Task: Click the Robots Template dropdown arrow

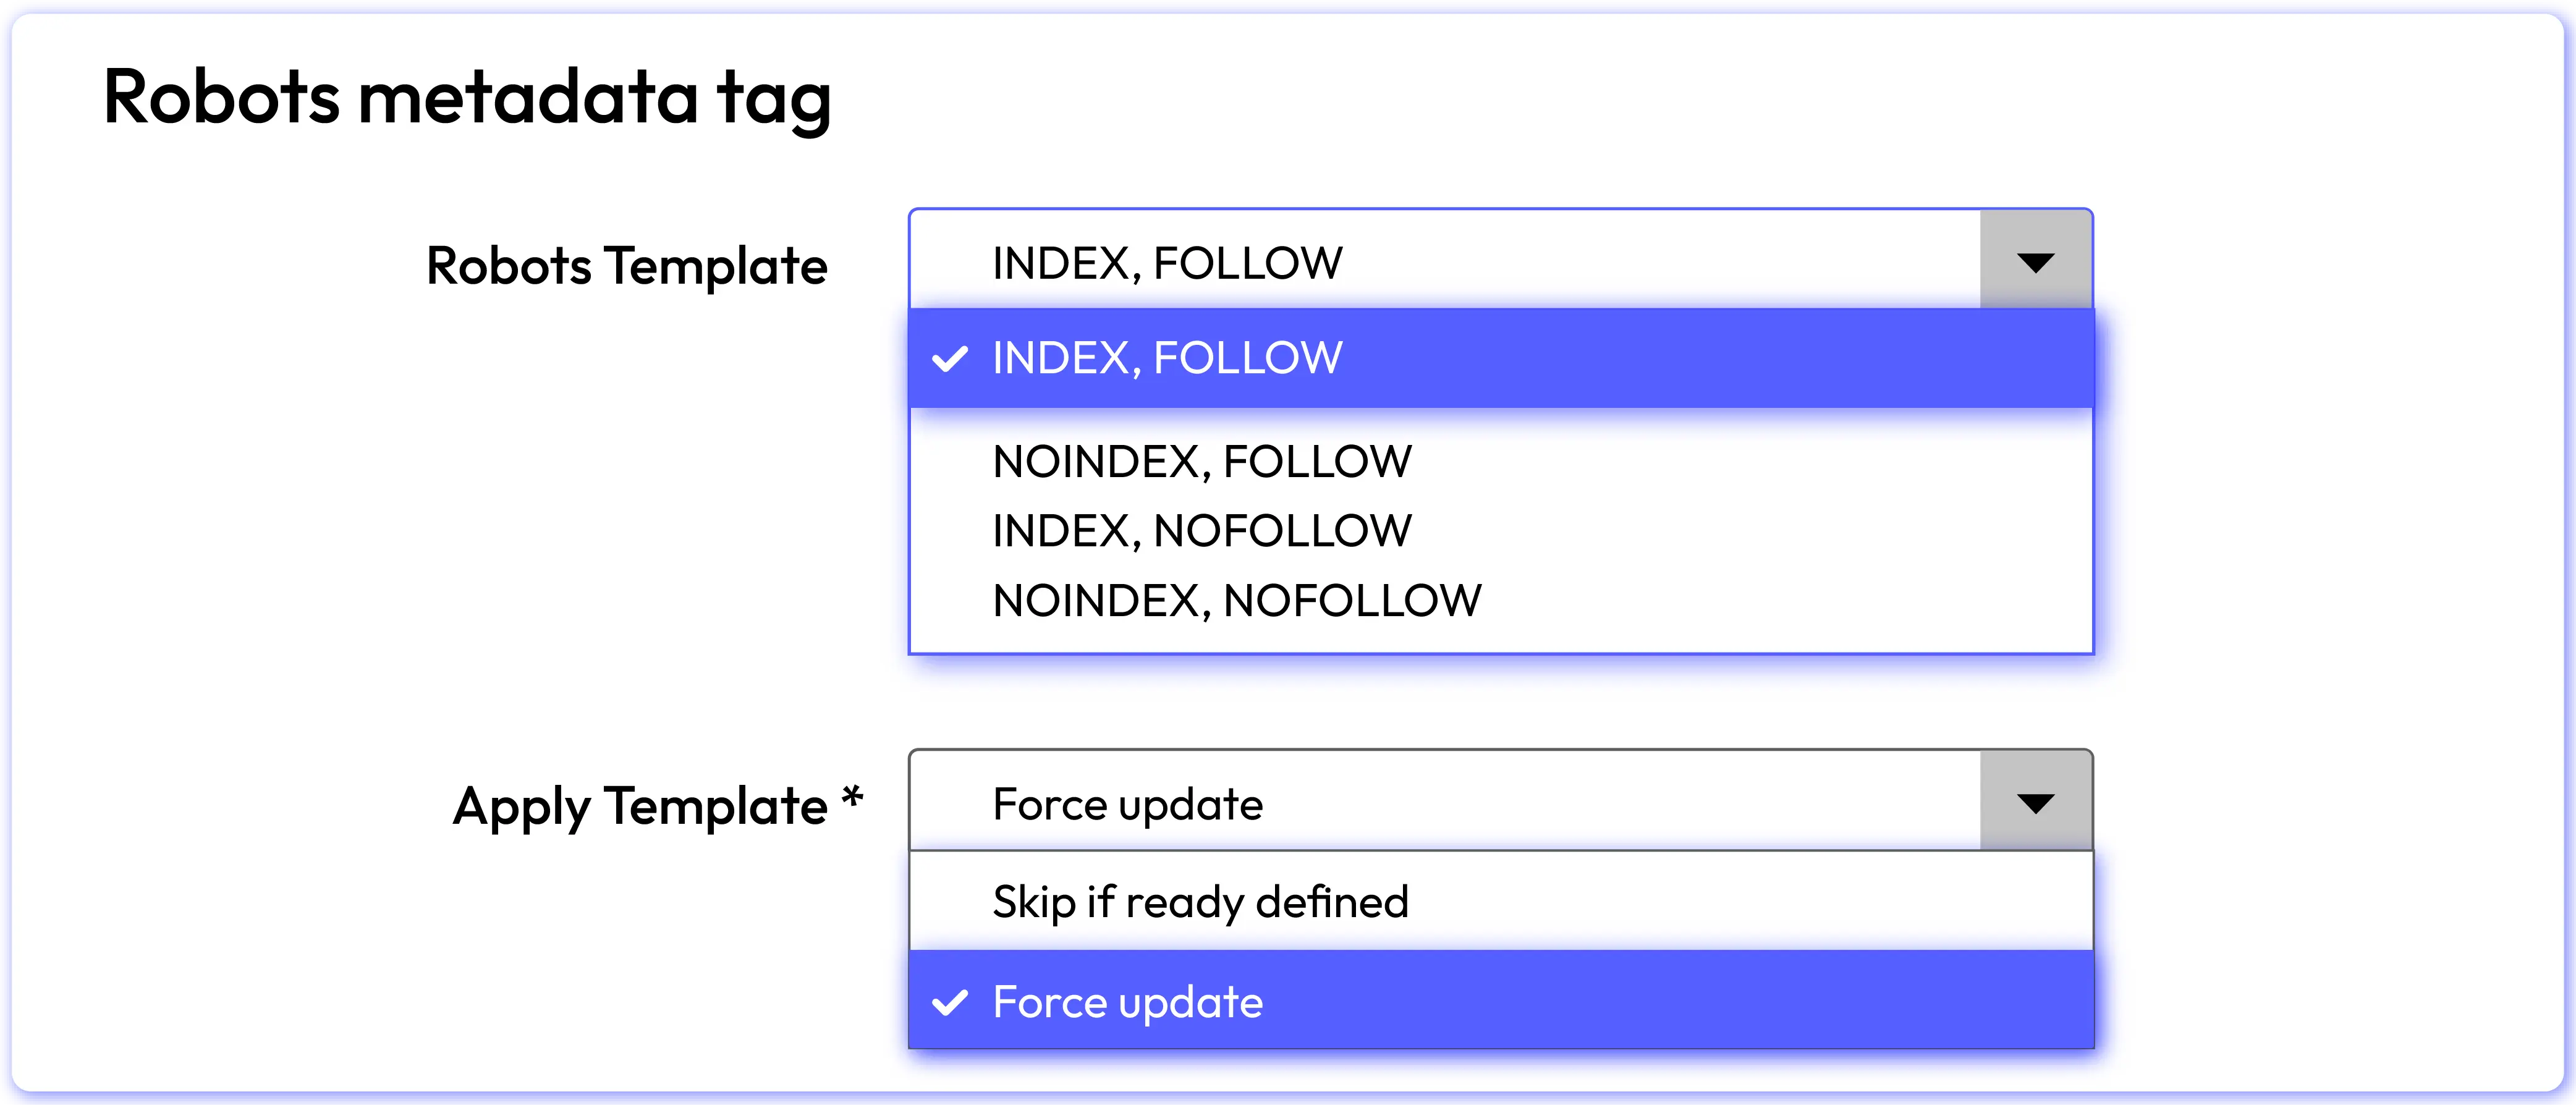Action: click(2035, 262)
